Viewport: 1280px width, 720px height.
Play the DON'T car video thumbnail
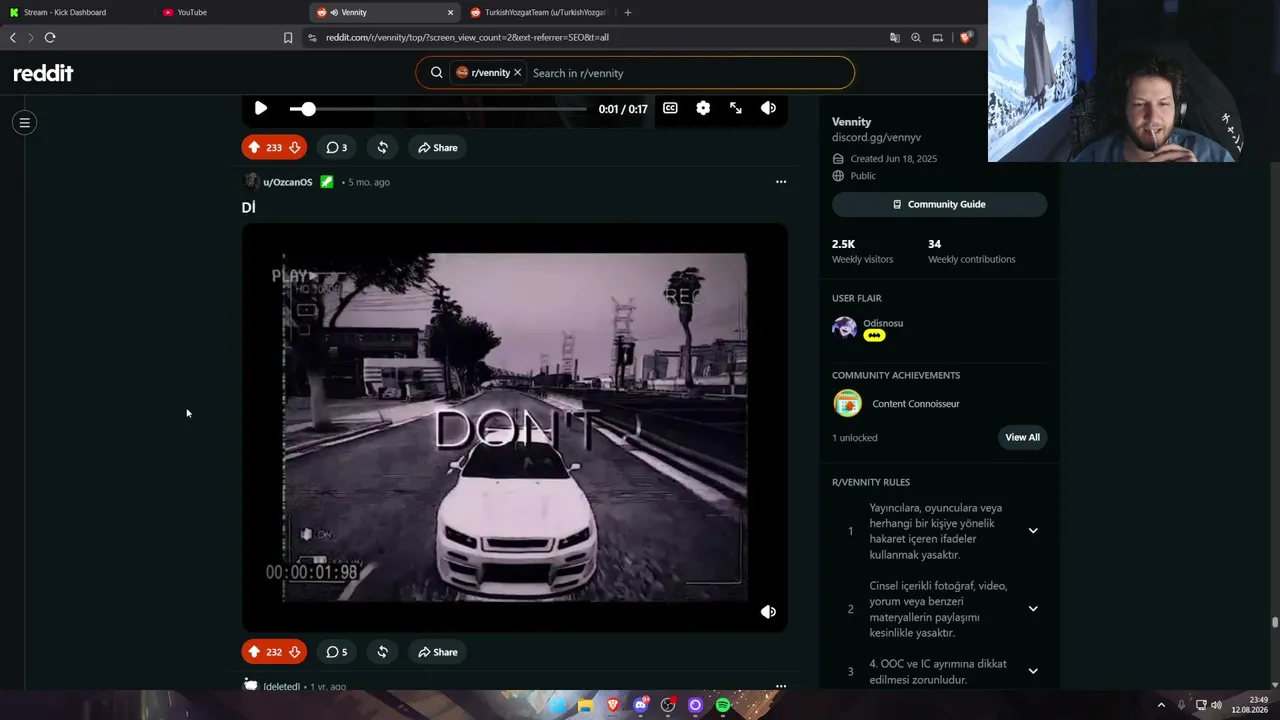514,427
